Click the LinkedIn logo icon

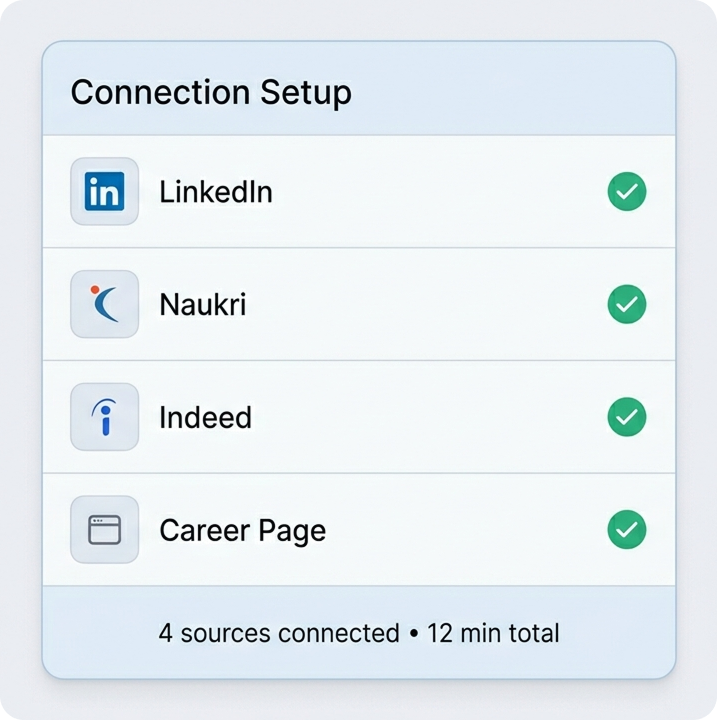click(x=104, y=191)
